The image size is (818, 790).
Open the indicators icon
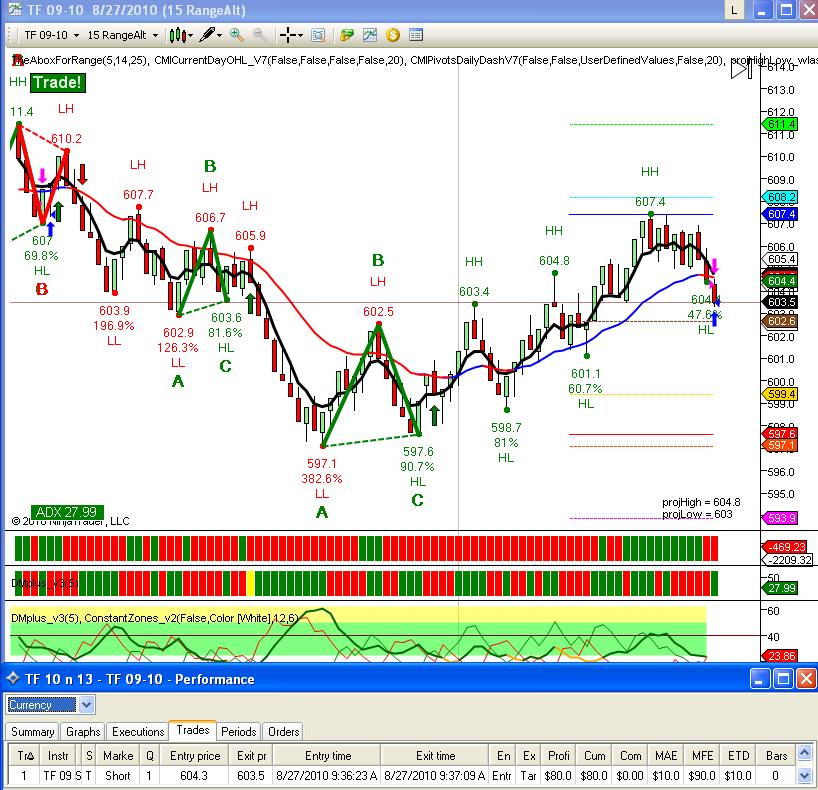click(x=370, y=35)
